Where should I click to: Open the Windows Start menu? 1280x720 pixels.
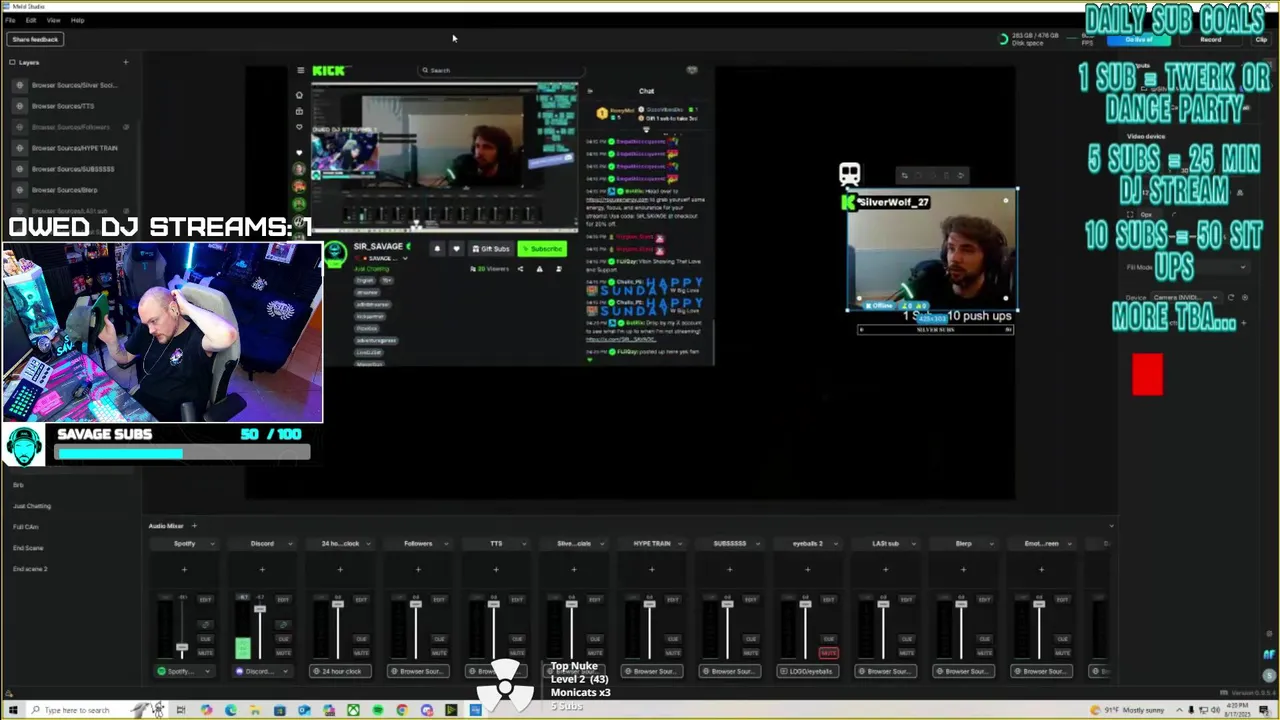point(12,710)
